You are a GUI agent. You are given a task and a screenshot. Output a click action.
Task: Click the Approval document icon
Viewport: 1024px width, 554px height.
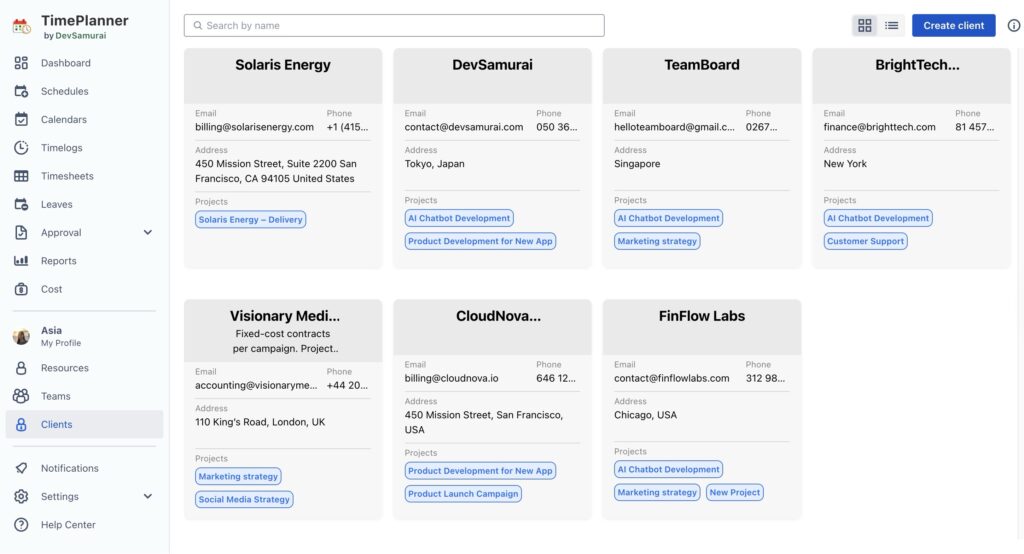(21, 232)
